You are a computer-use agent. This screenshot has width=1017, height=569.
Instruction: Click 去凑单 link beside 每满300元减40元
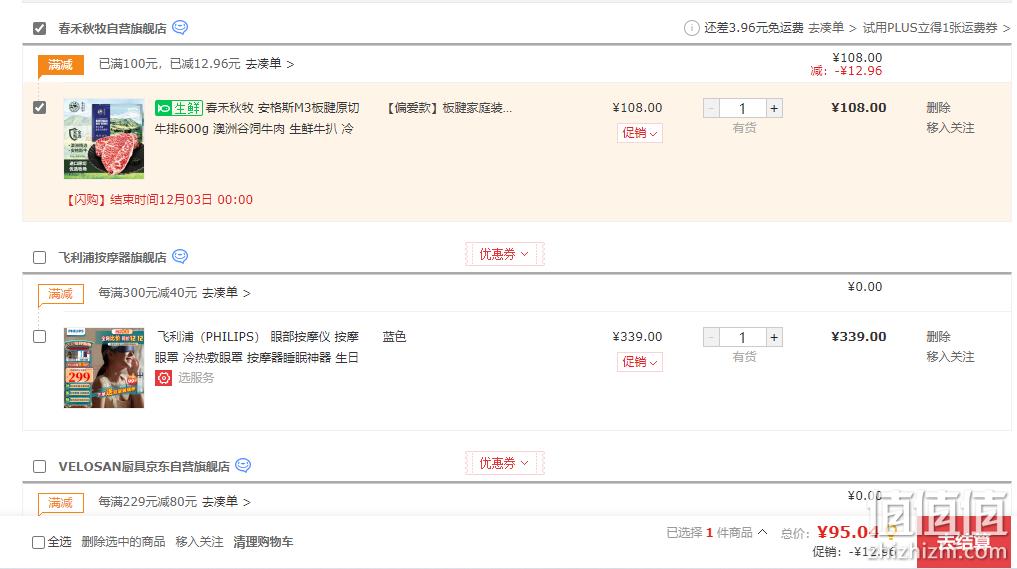[226, 293]
